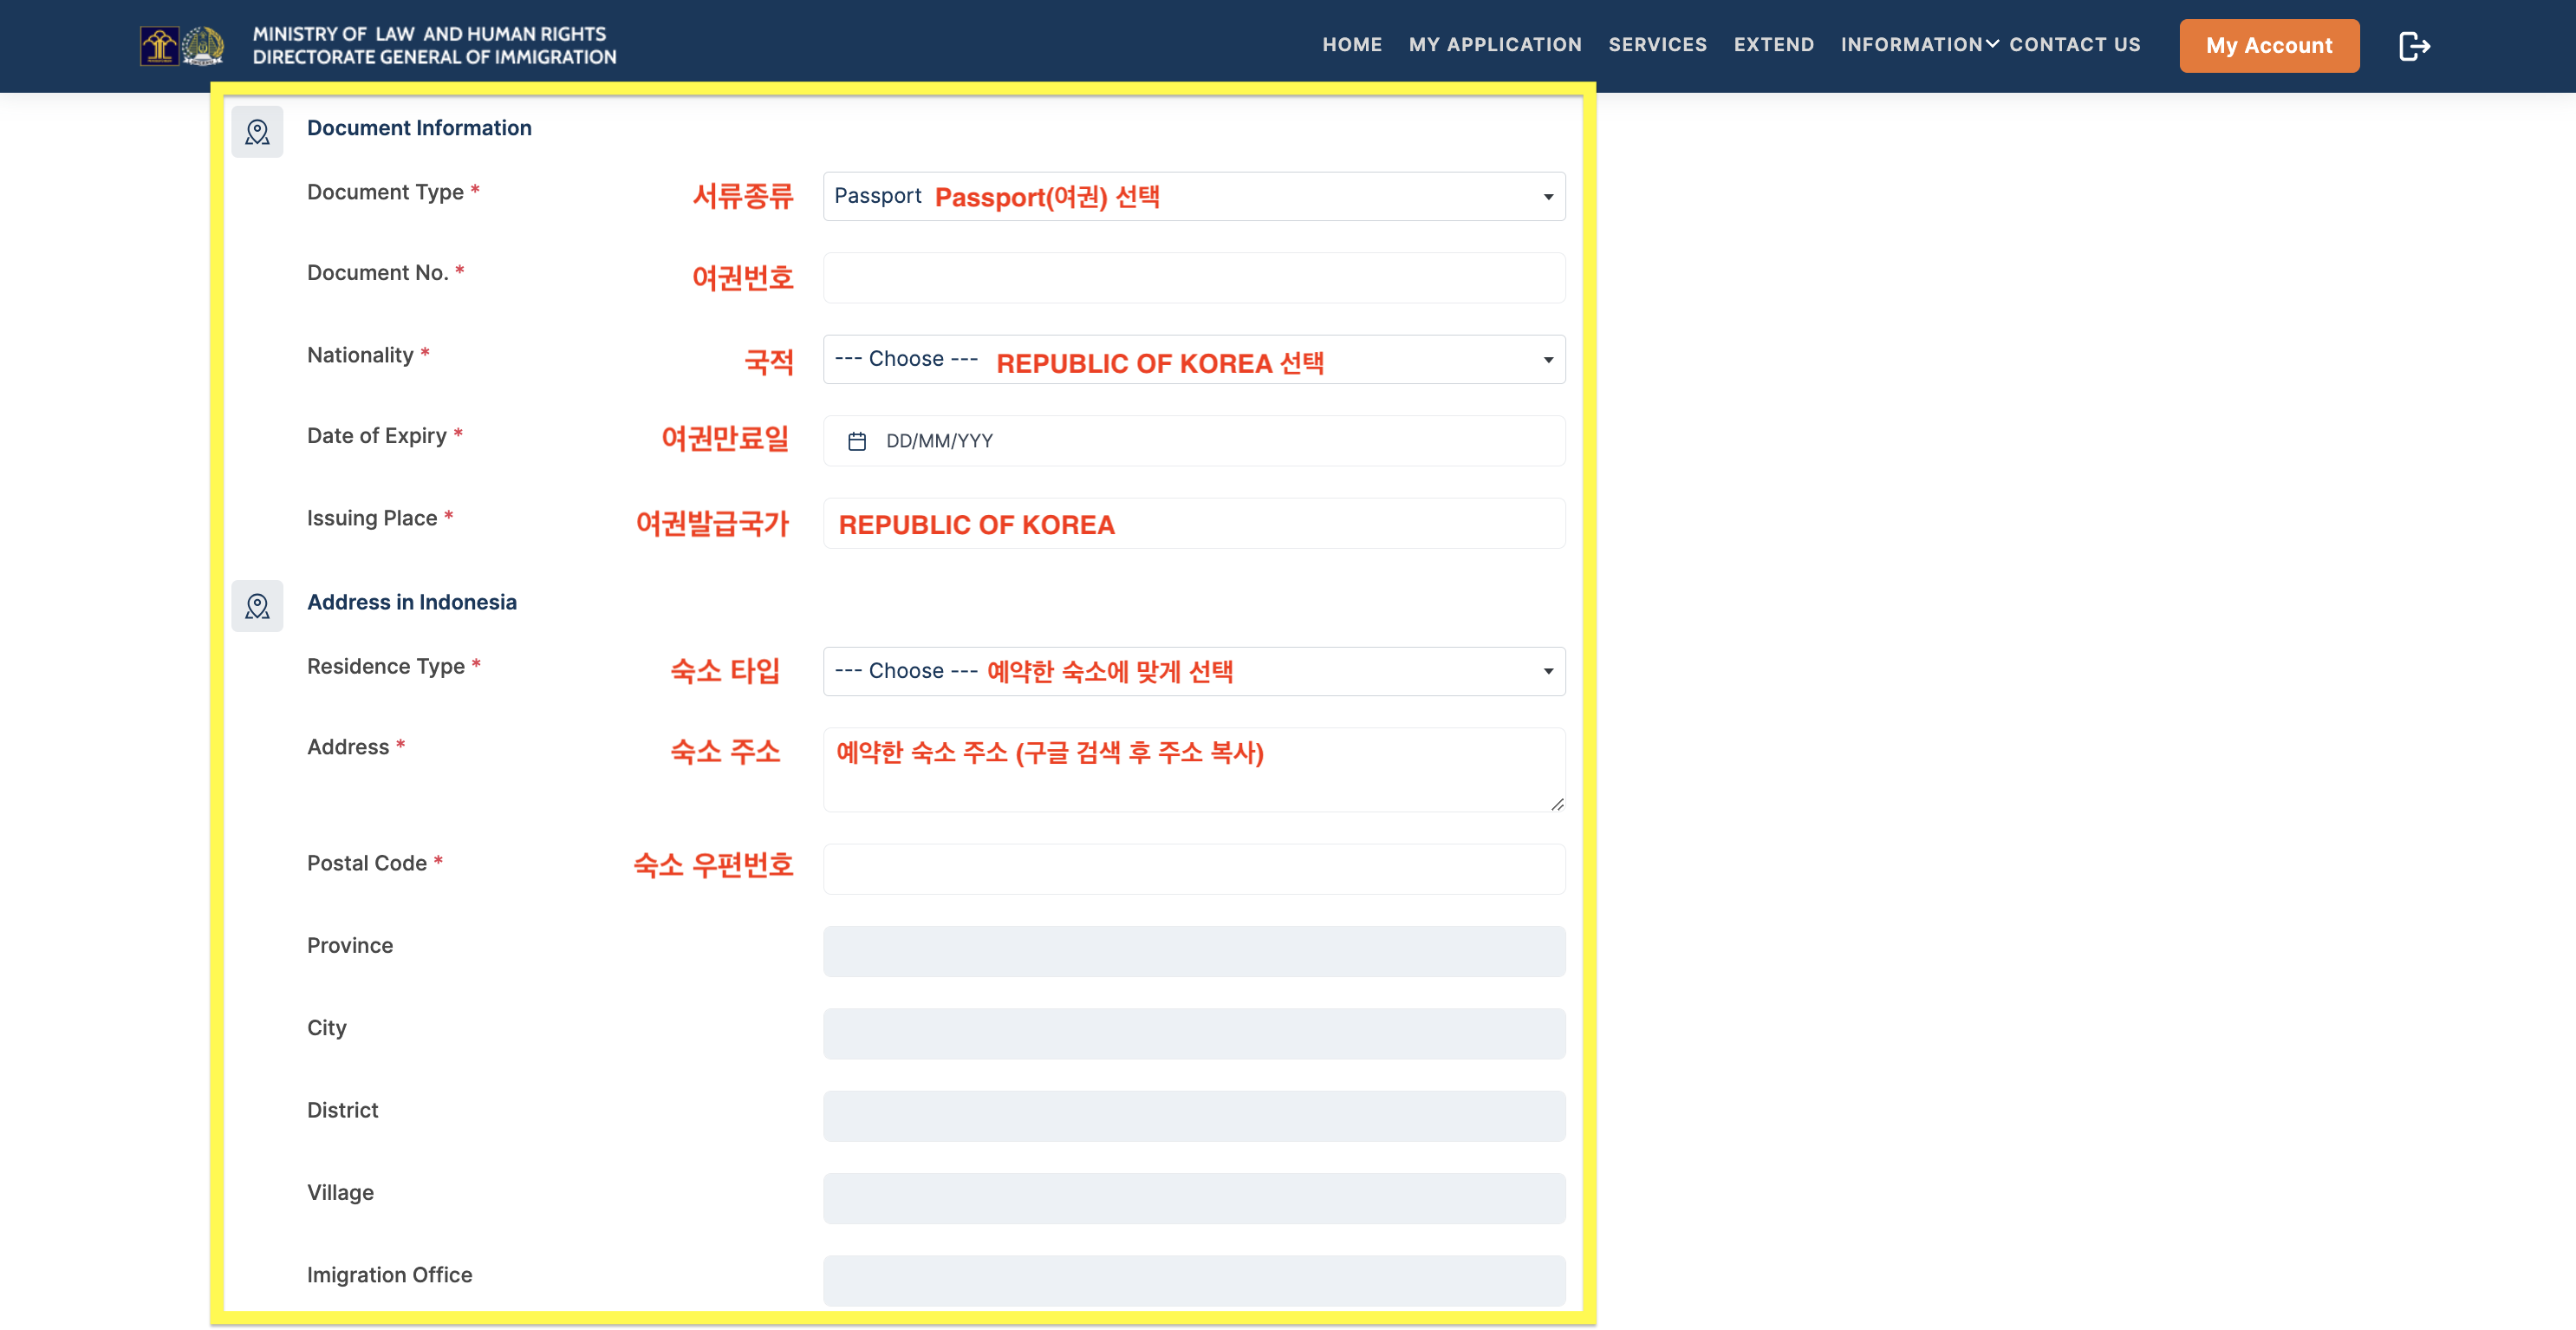Focus the Date of Expiry field

point(1194,441)
